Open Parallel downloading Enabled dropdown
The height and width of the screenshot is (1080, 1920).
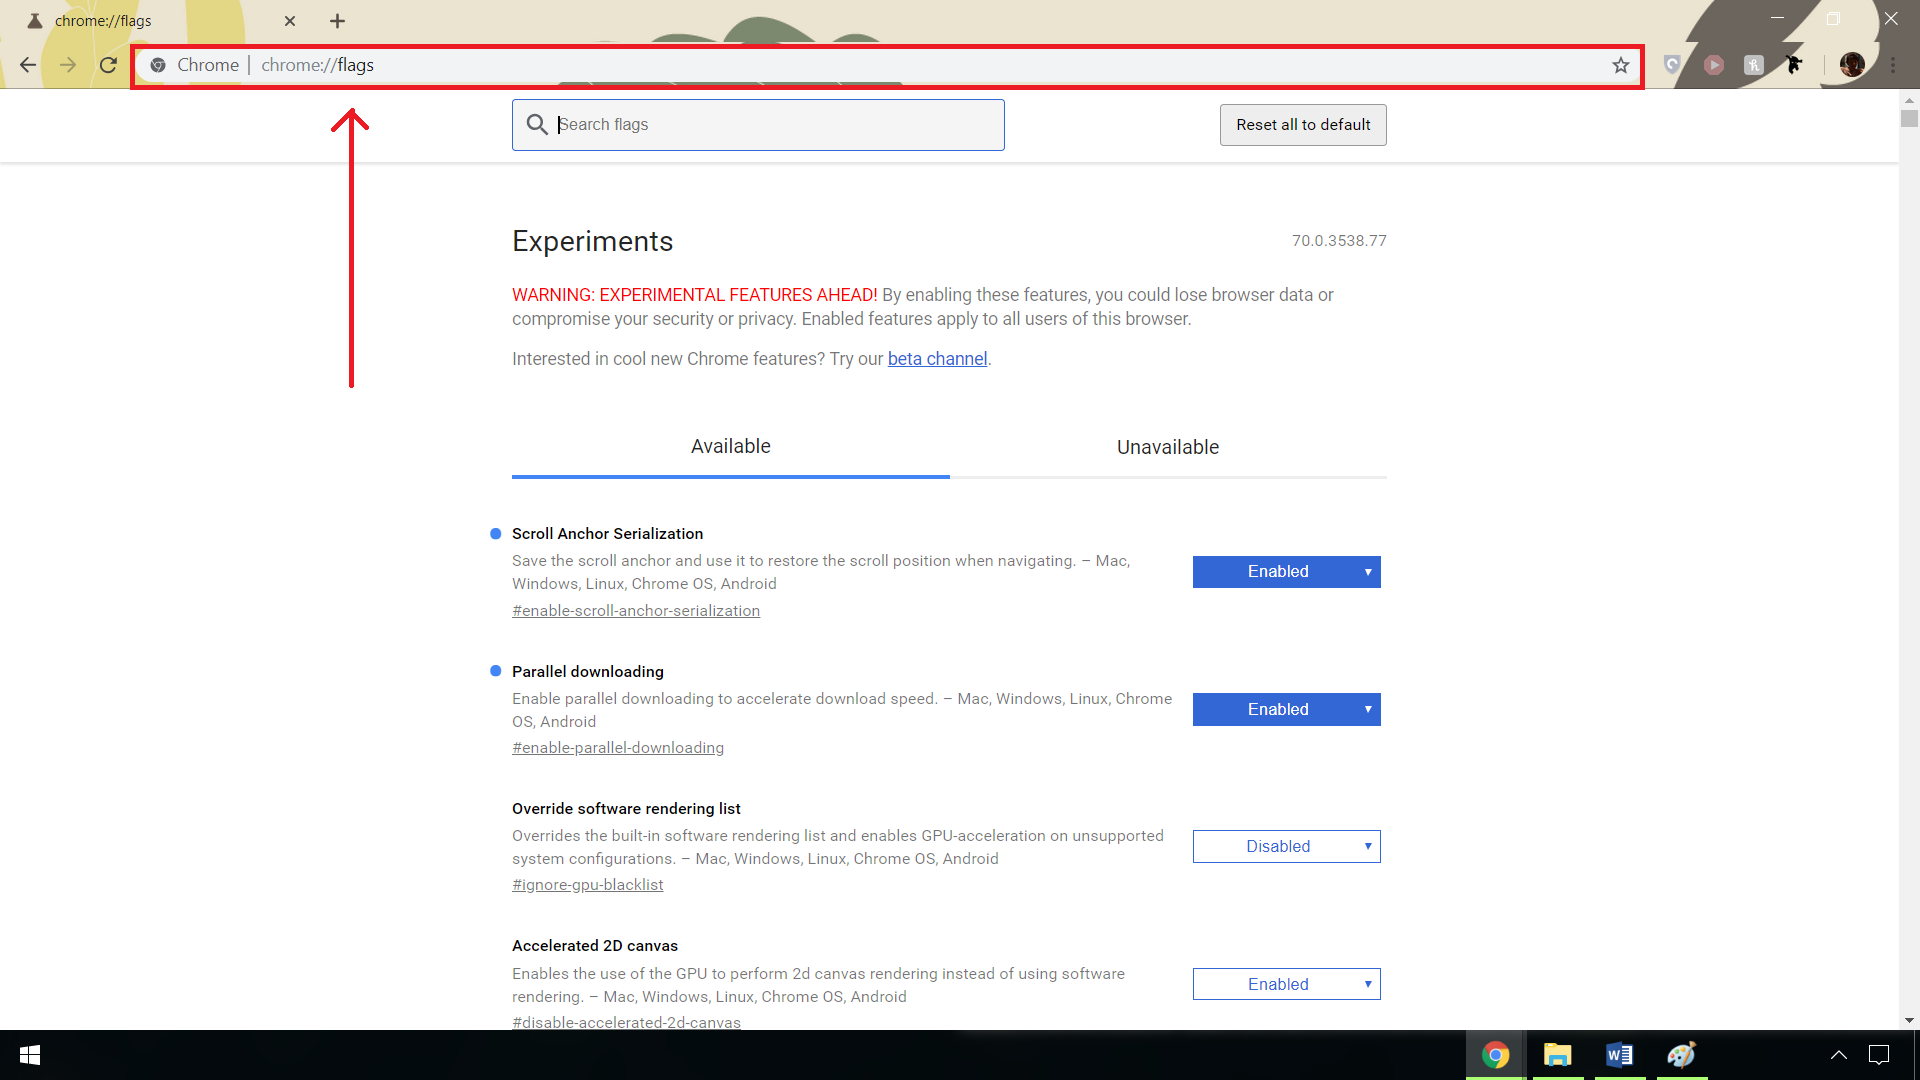click(x=1286, y=710)
